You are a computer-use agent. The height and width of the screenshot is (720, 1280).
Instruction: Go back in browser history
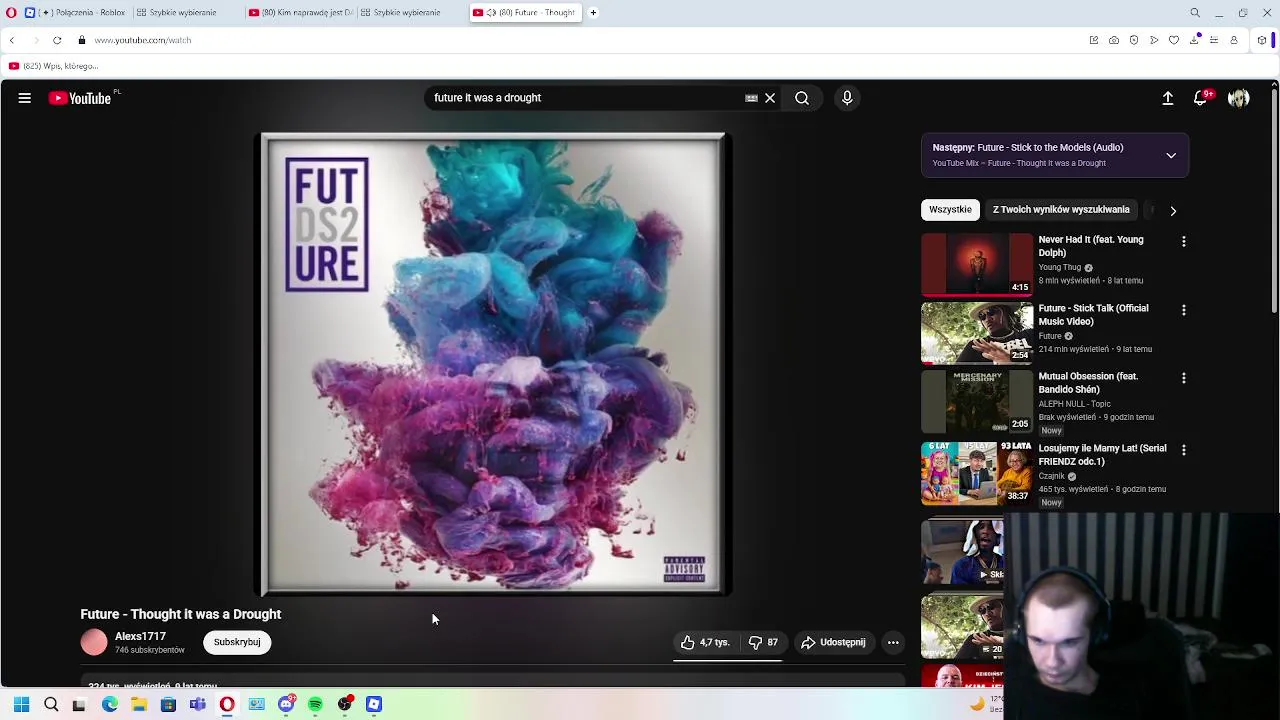point(12,40)
